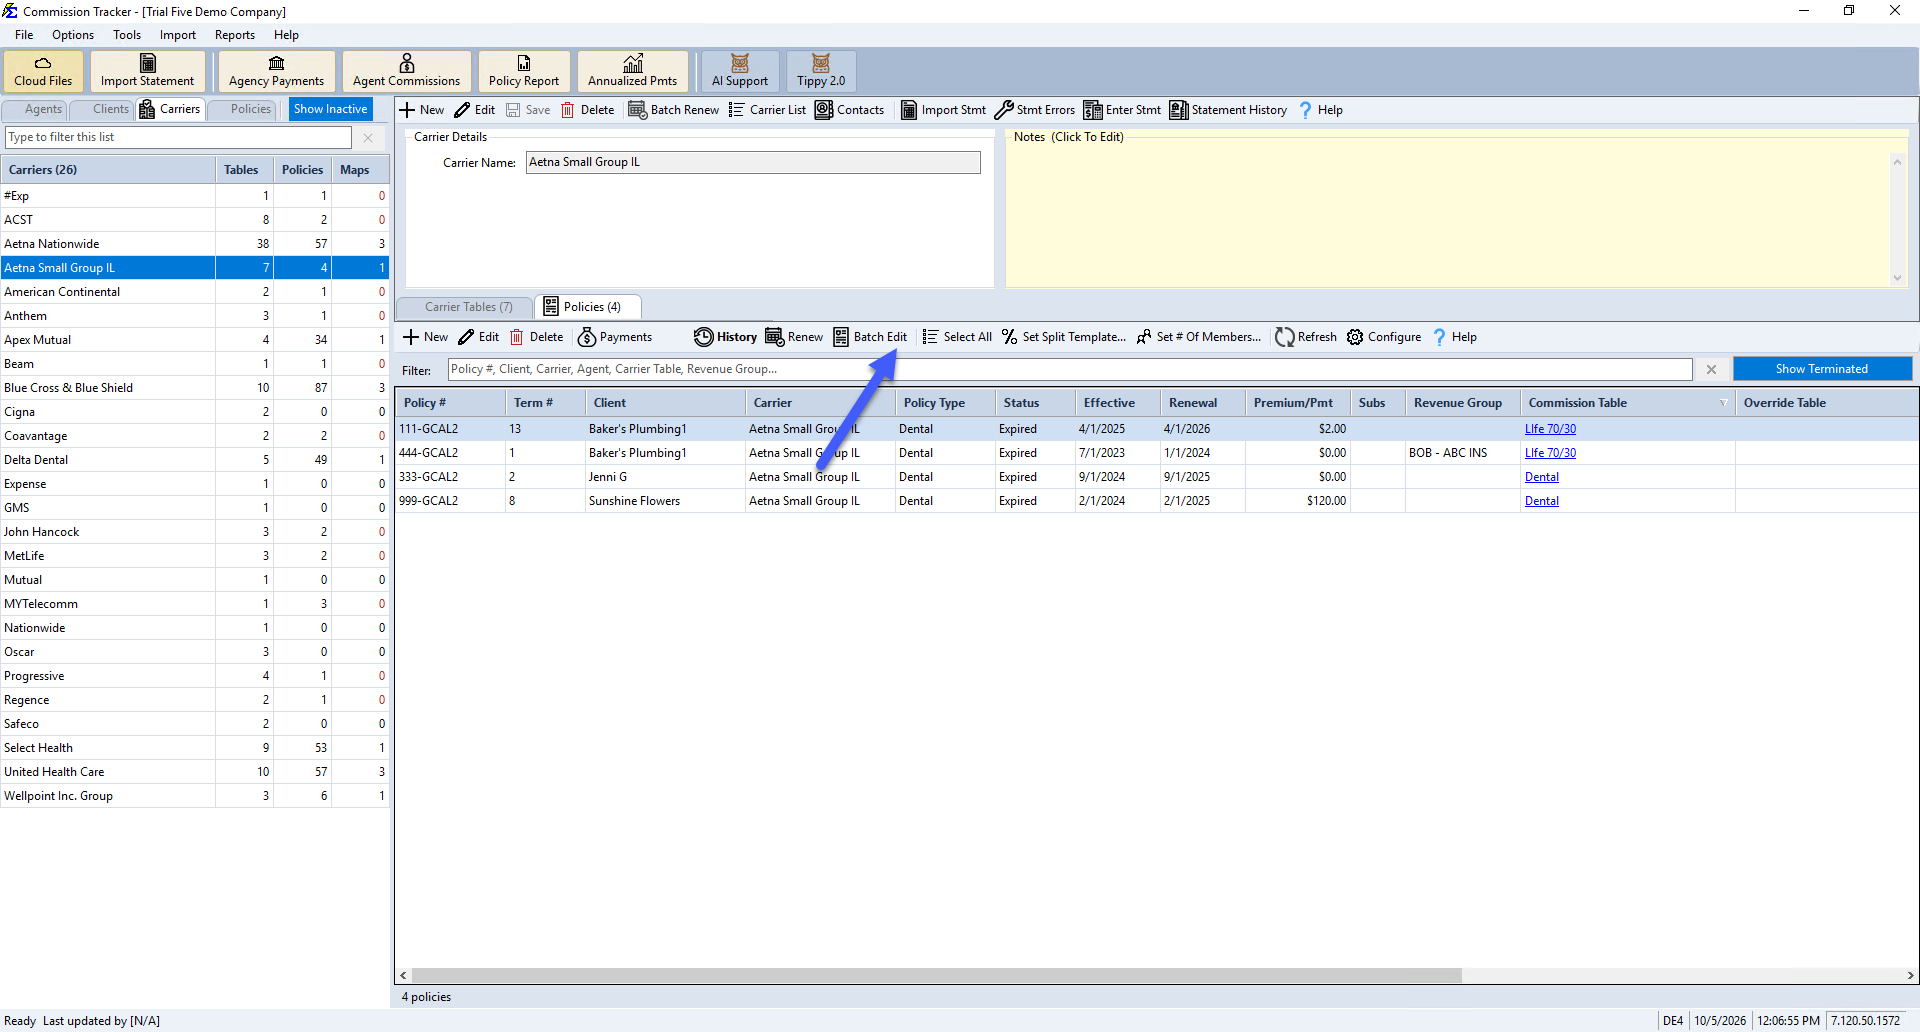The image size is (1920, 1032).
Task: Delete the selected carrier
Action: 588,110
